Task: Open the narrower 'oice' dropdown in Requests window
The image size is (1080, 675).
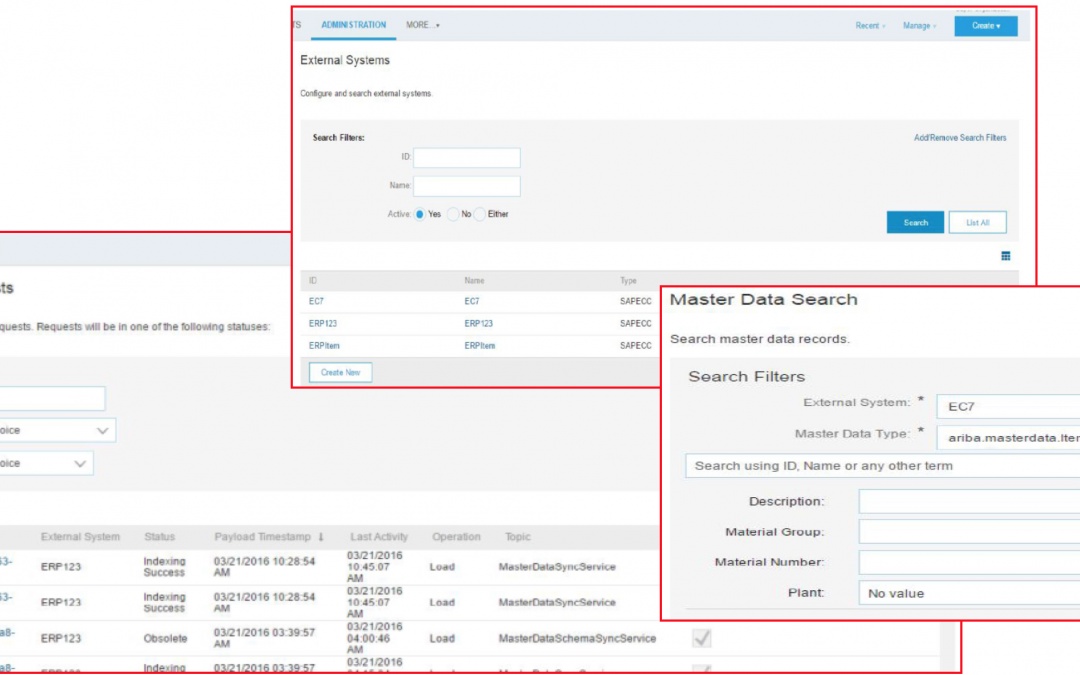Action: tap(47, 464)
